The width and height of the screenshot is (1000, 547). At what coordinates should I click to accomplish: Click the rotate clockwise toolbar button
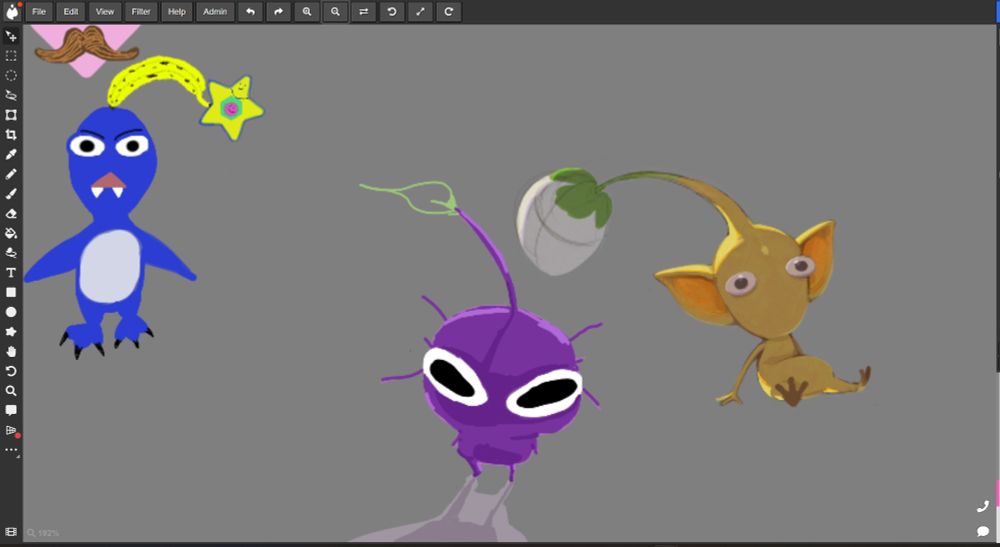coord(448,11)
